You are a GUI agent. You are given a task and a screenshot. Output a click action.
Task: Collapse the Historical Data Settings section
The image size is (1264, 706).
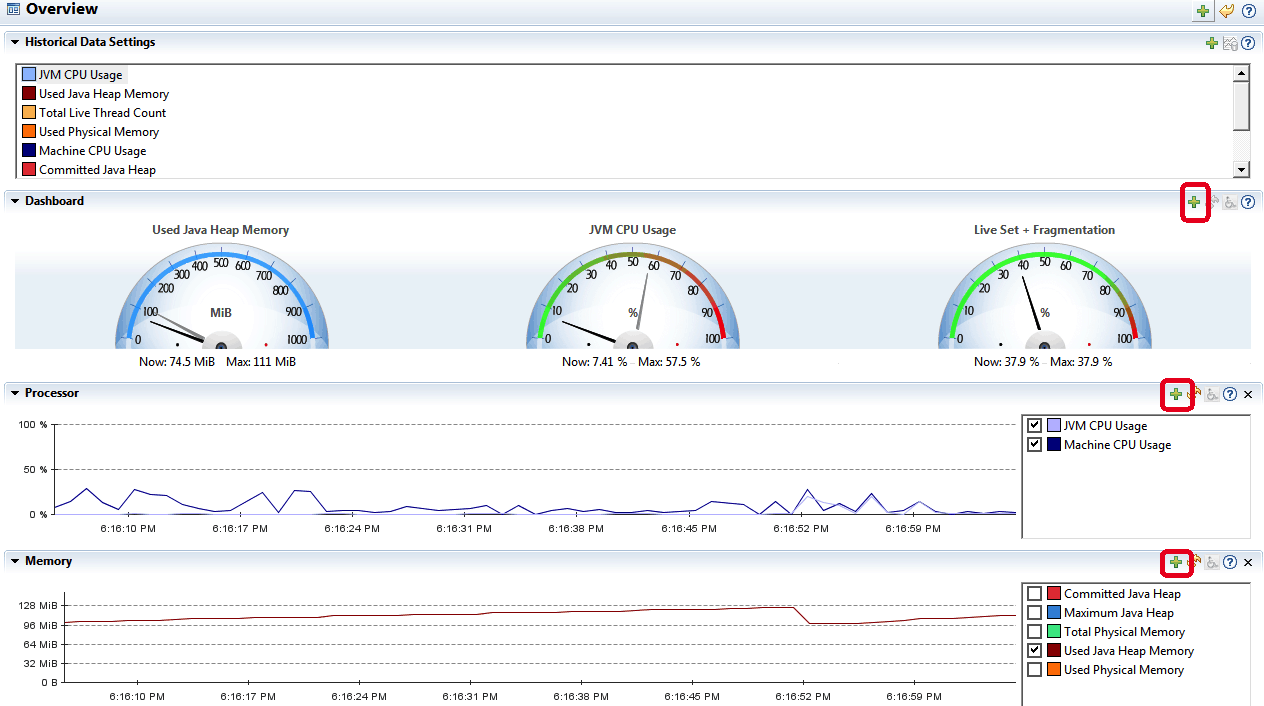pyautogui.click(x=15, y=42)
